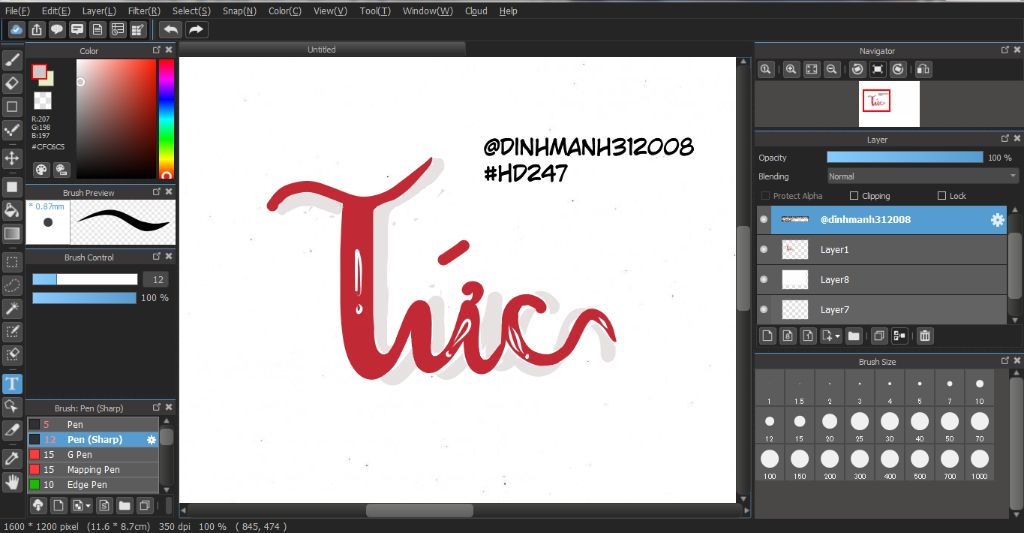1024x533 pixels.
Task: Select the G Pen brush
Action: click(x=93, y=455)
